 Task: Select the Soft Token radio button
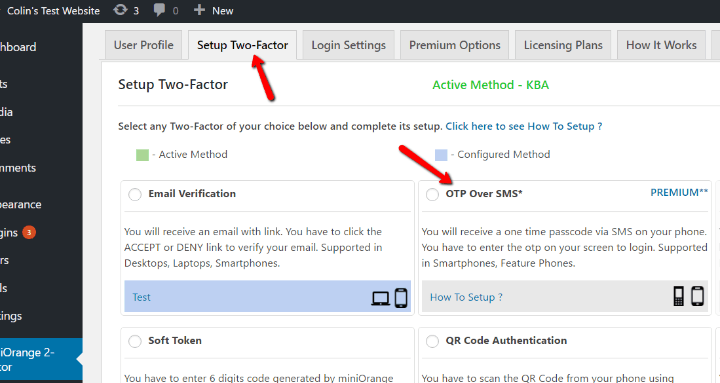(x=135, y=341)
